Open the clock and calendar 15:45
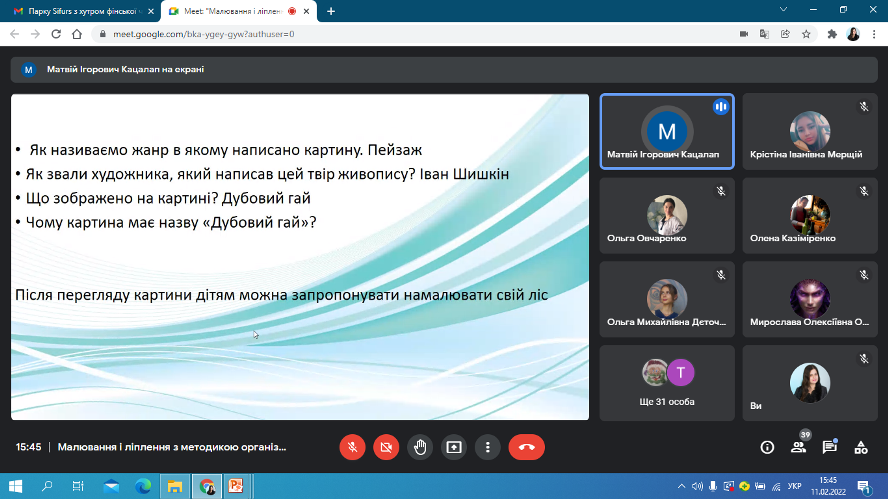 (x=828, y=486)
